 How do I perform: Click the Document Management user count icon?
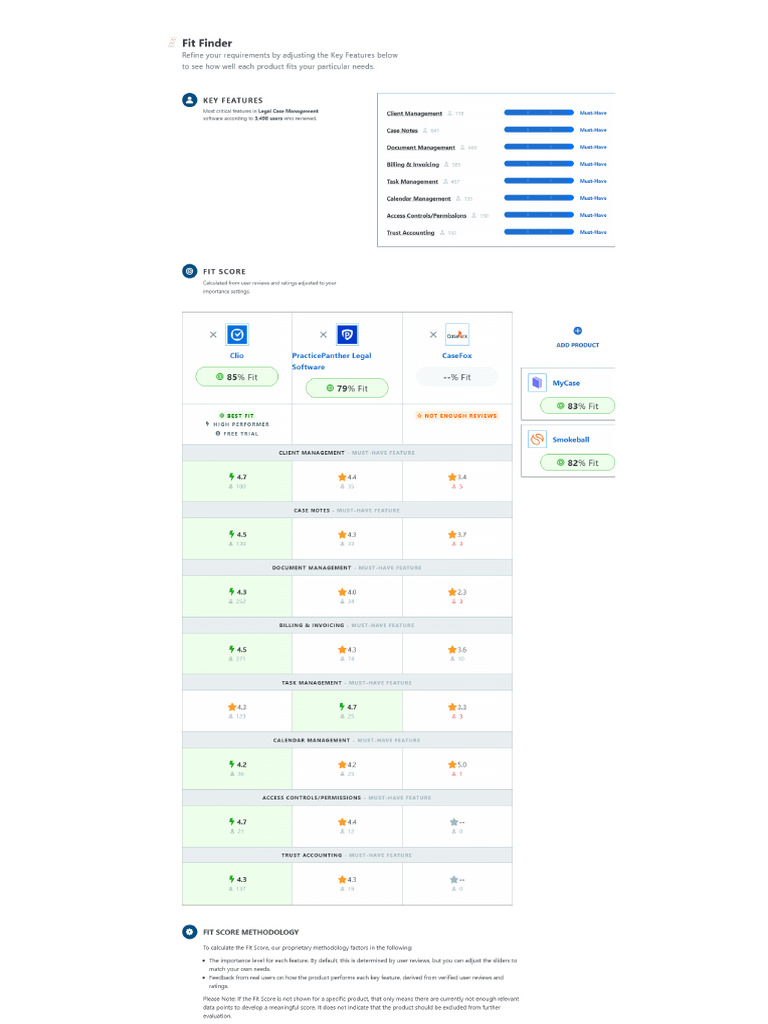click(463, 148)
